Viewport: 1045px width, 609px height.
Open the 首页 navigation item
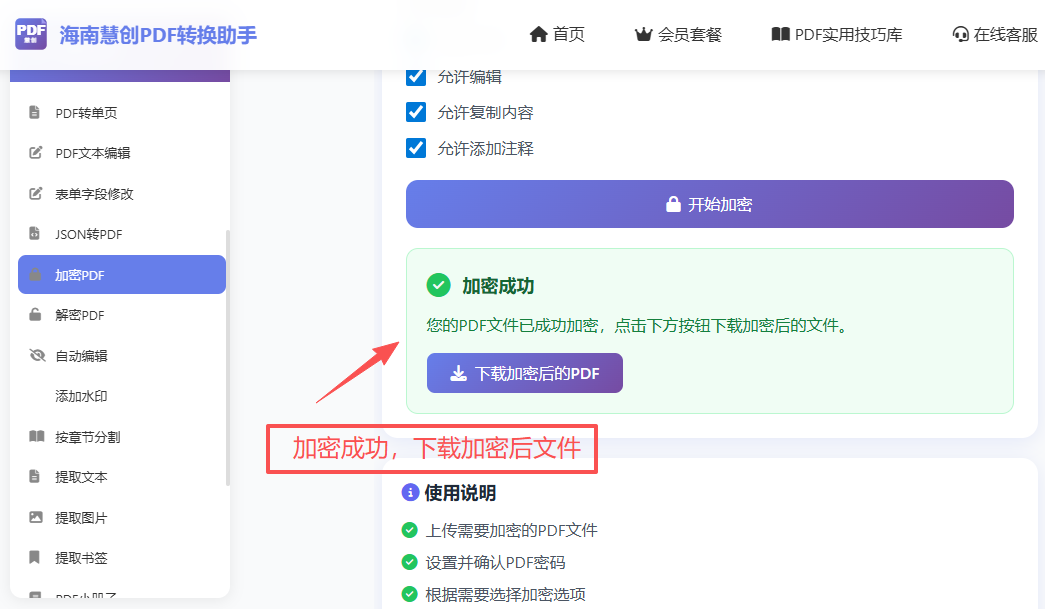(557, 34)
